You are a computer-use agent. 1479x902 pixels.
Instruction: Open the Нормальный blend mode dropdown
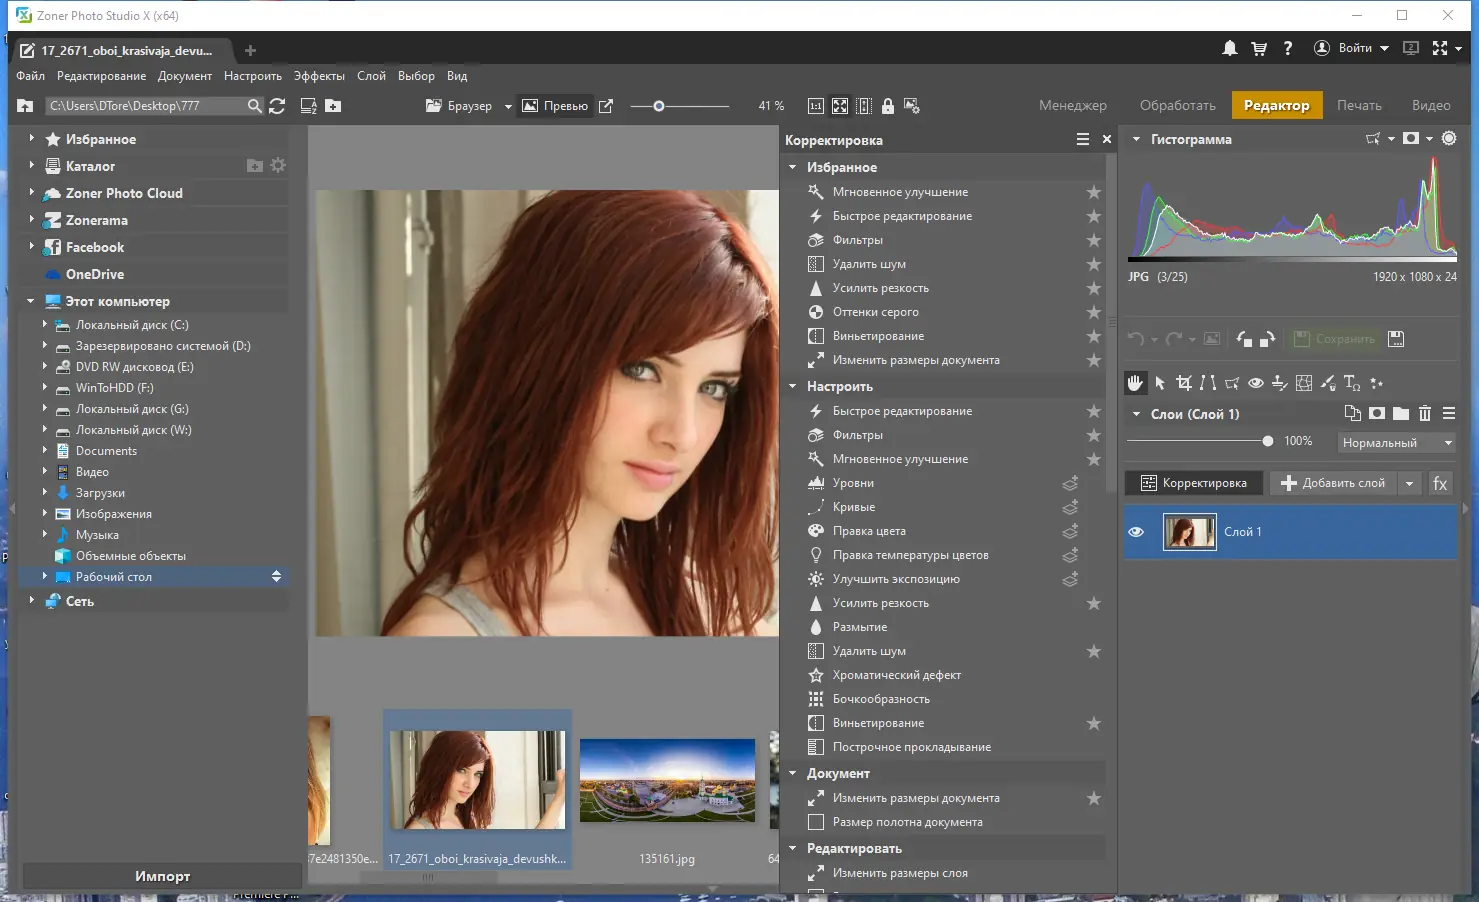pos(1397,442)
